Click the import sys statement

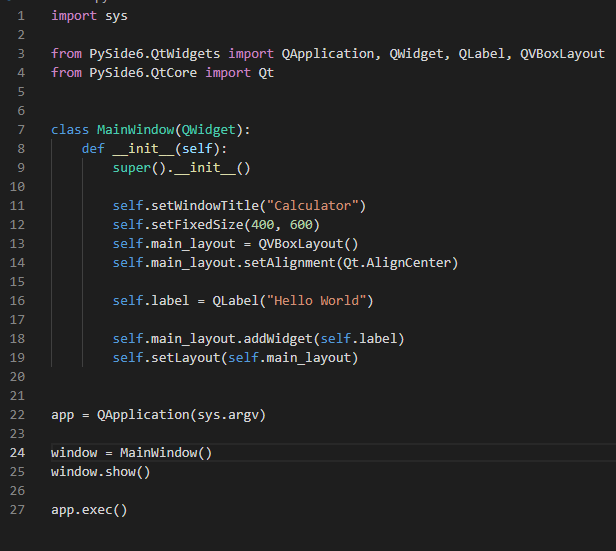pyautogui.click(x=89, y=16)
